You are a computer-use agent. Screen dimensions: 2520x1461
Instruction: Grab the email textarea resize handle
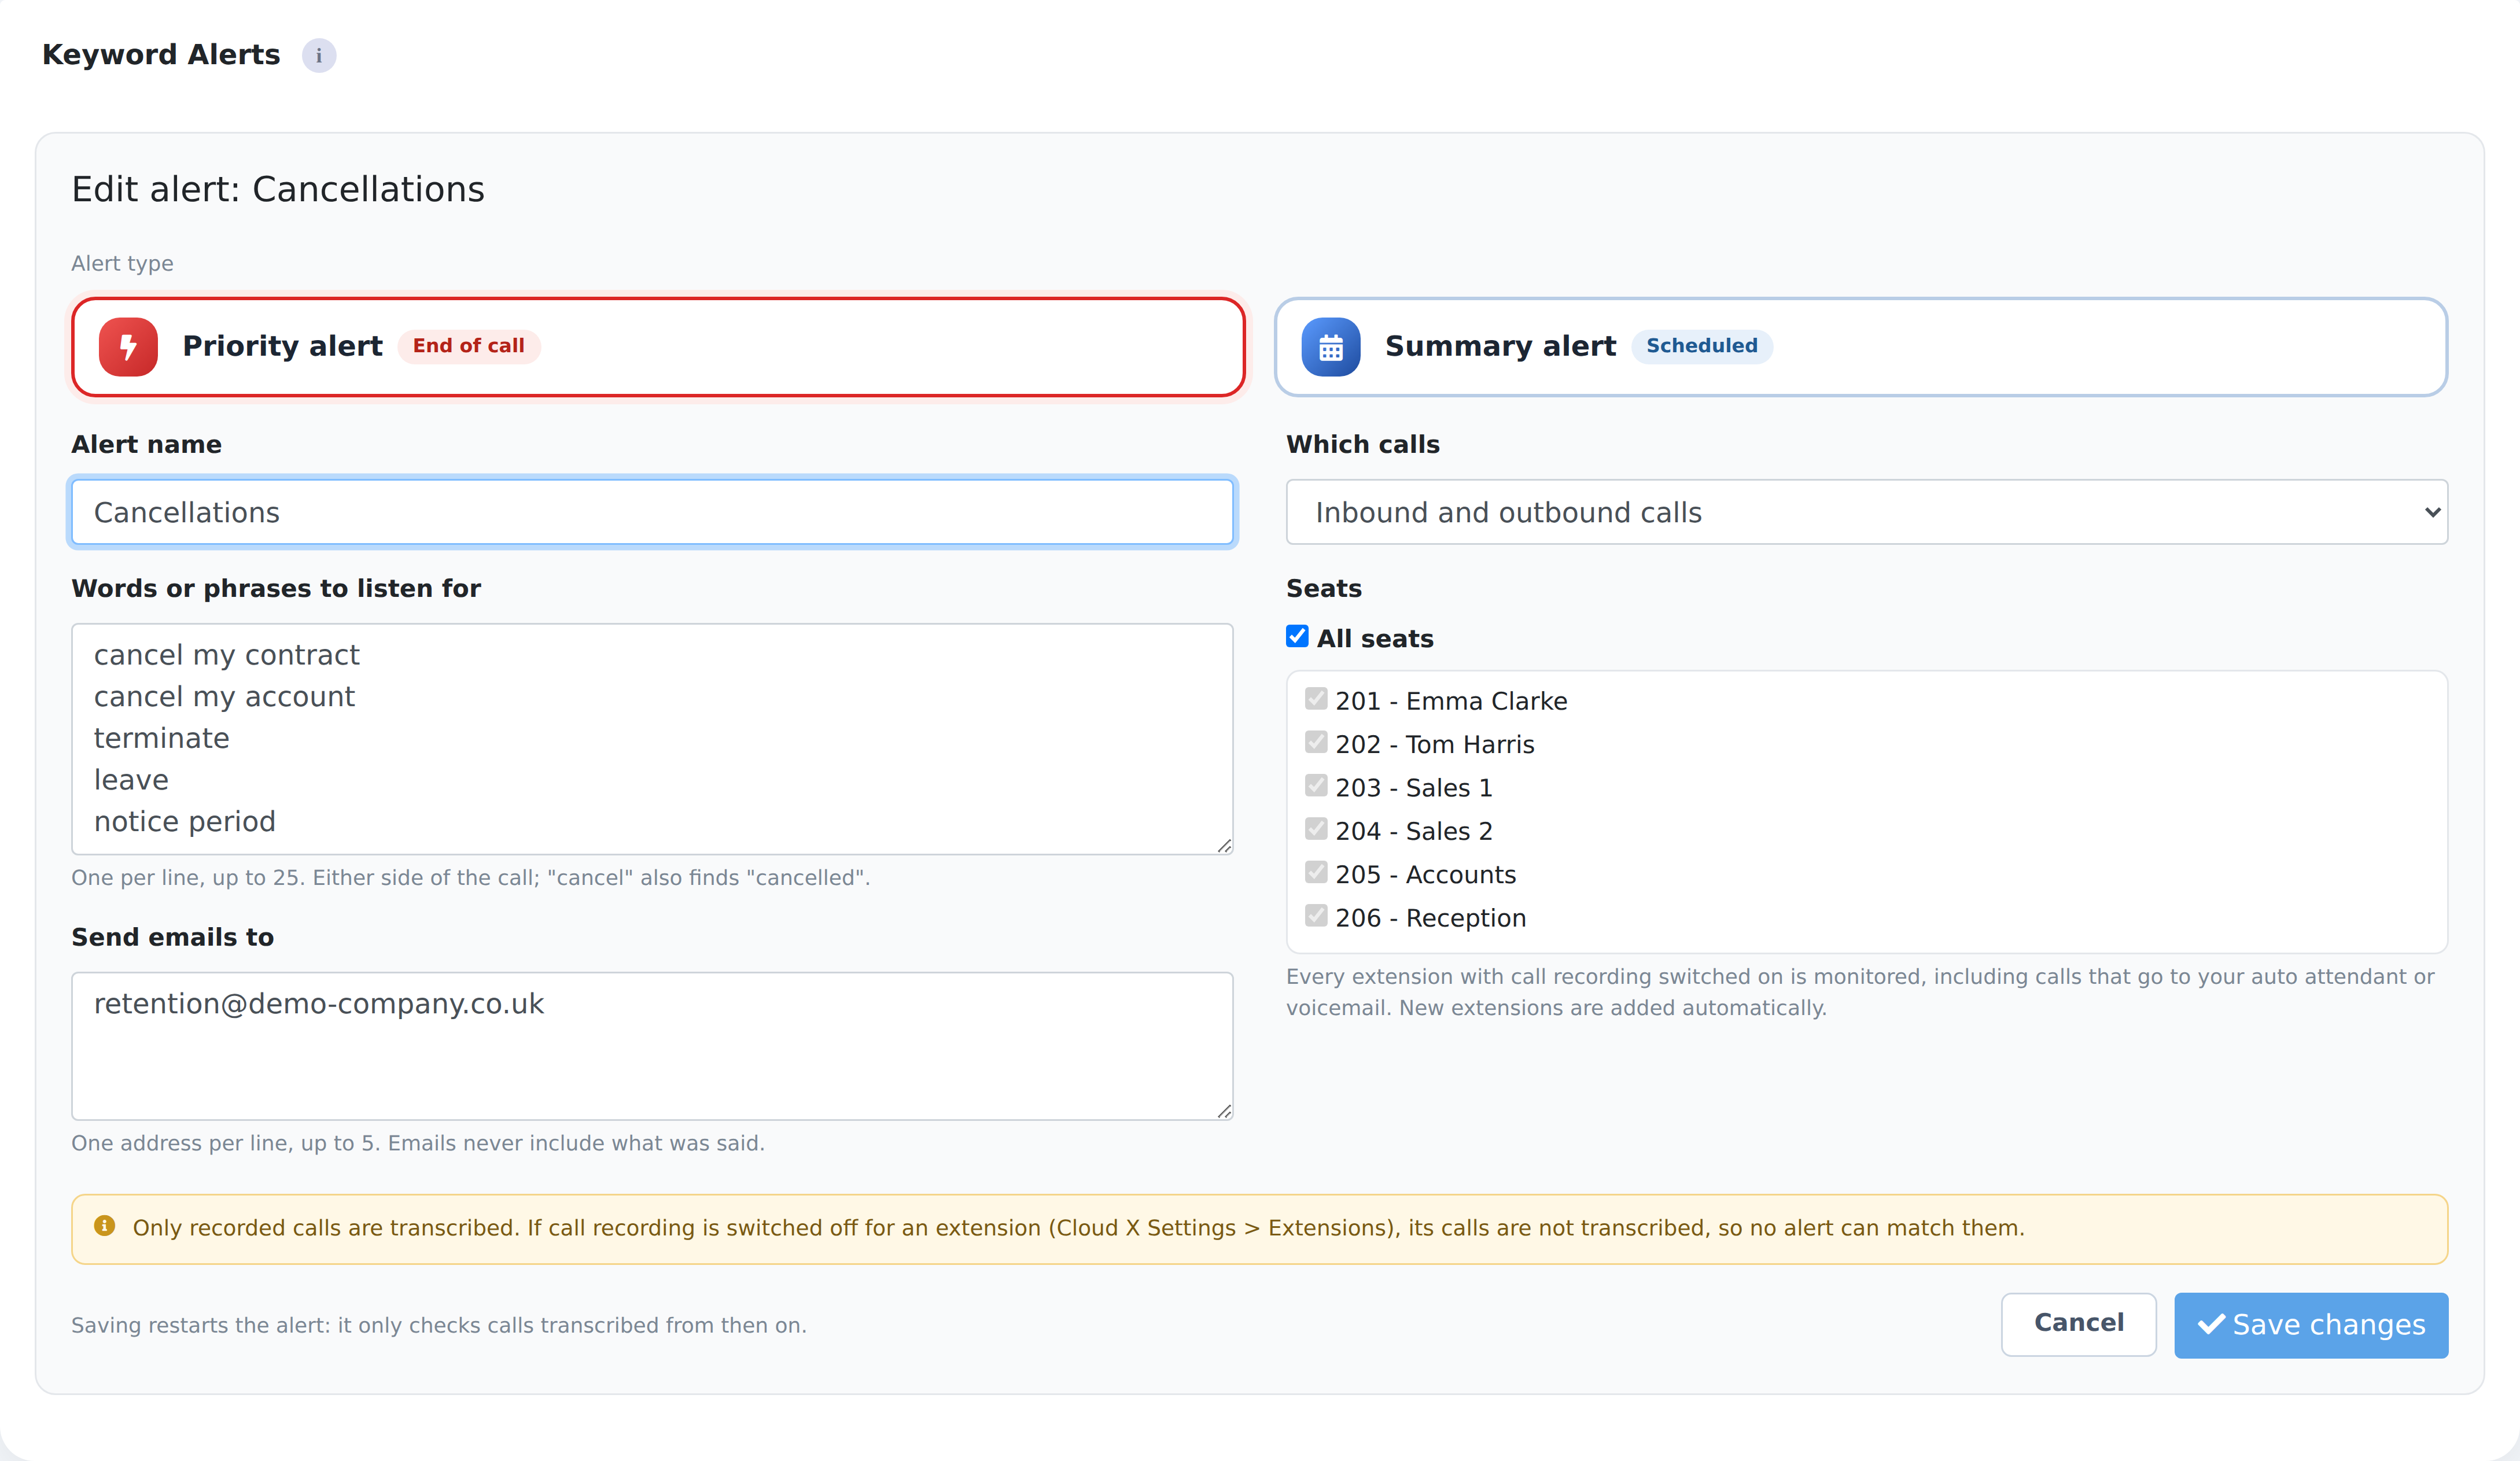pos(1224,1111)
